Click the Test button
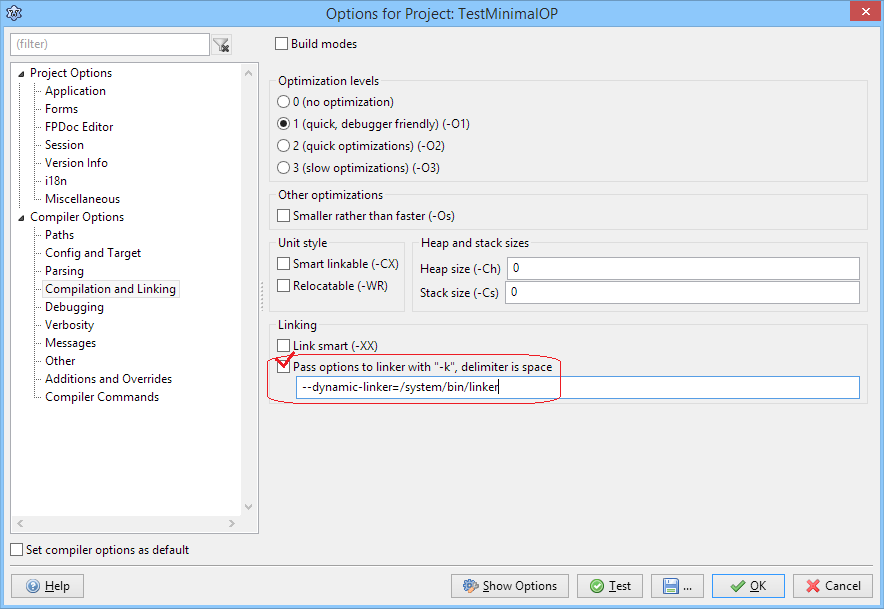This screenshot has width=884, height=609. 609,586
